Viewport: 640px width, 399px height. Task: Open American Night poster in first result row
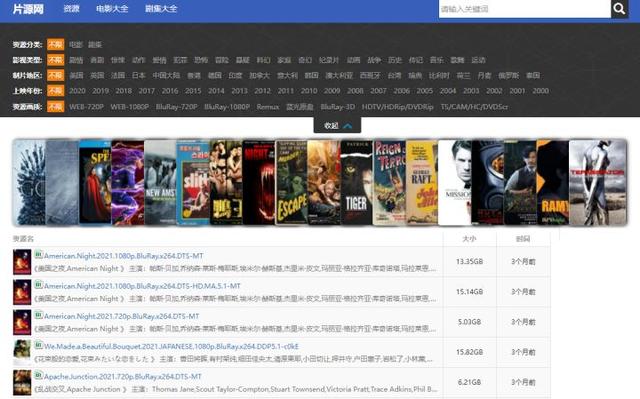point(22,262)
